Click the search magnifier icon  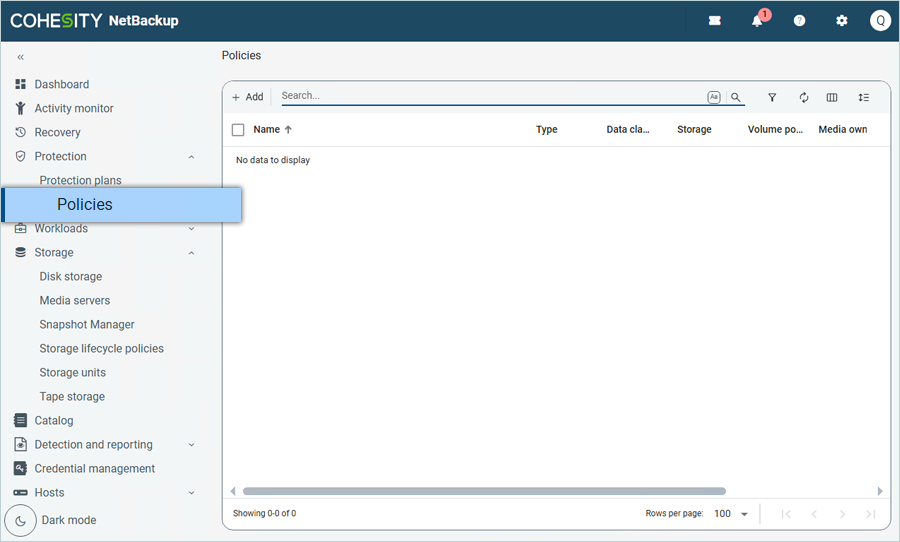point(736,98)
